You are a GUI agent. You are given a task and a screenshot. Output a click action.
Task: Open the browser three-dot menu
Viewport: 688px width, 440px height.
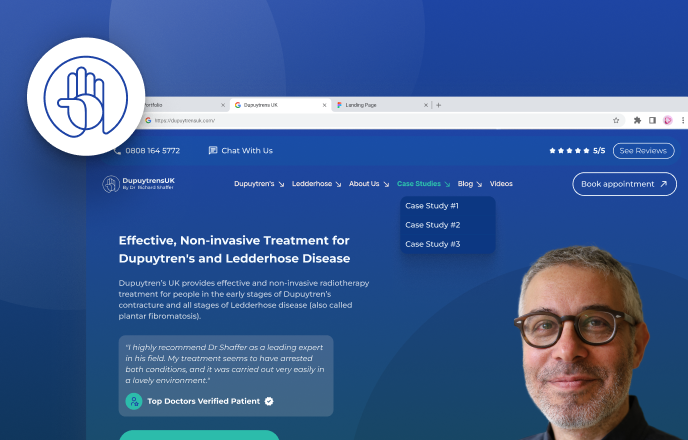[x=683, y=120]
